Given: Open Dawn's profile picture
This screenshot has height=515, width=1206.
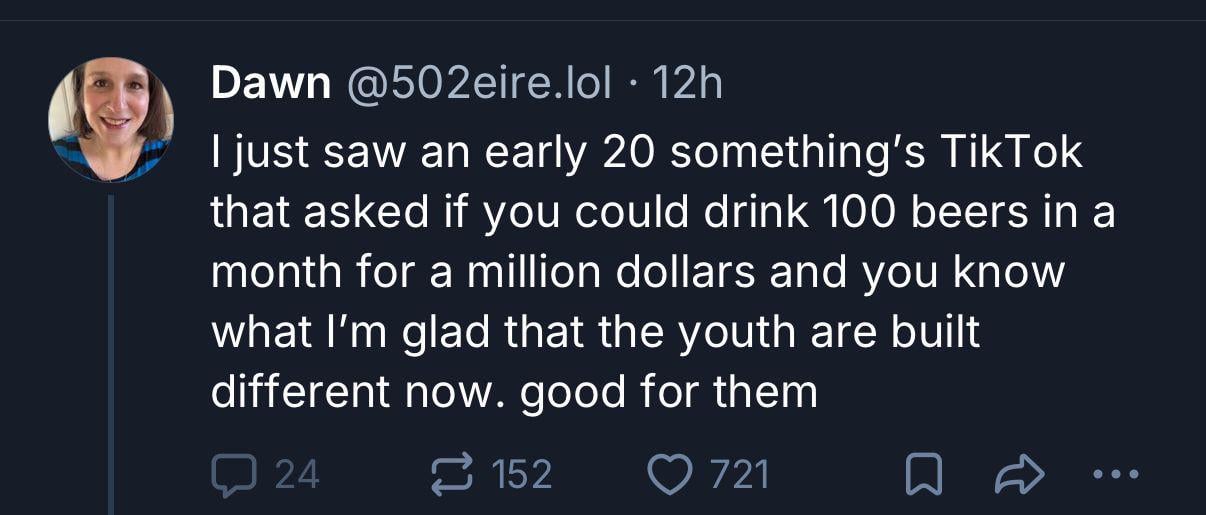Looking at the screenshot, I should (111, 119).
